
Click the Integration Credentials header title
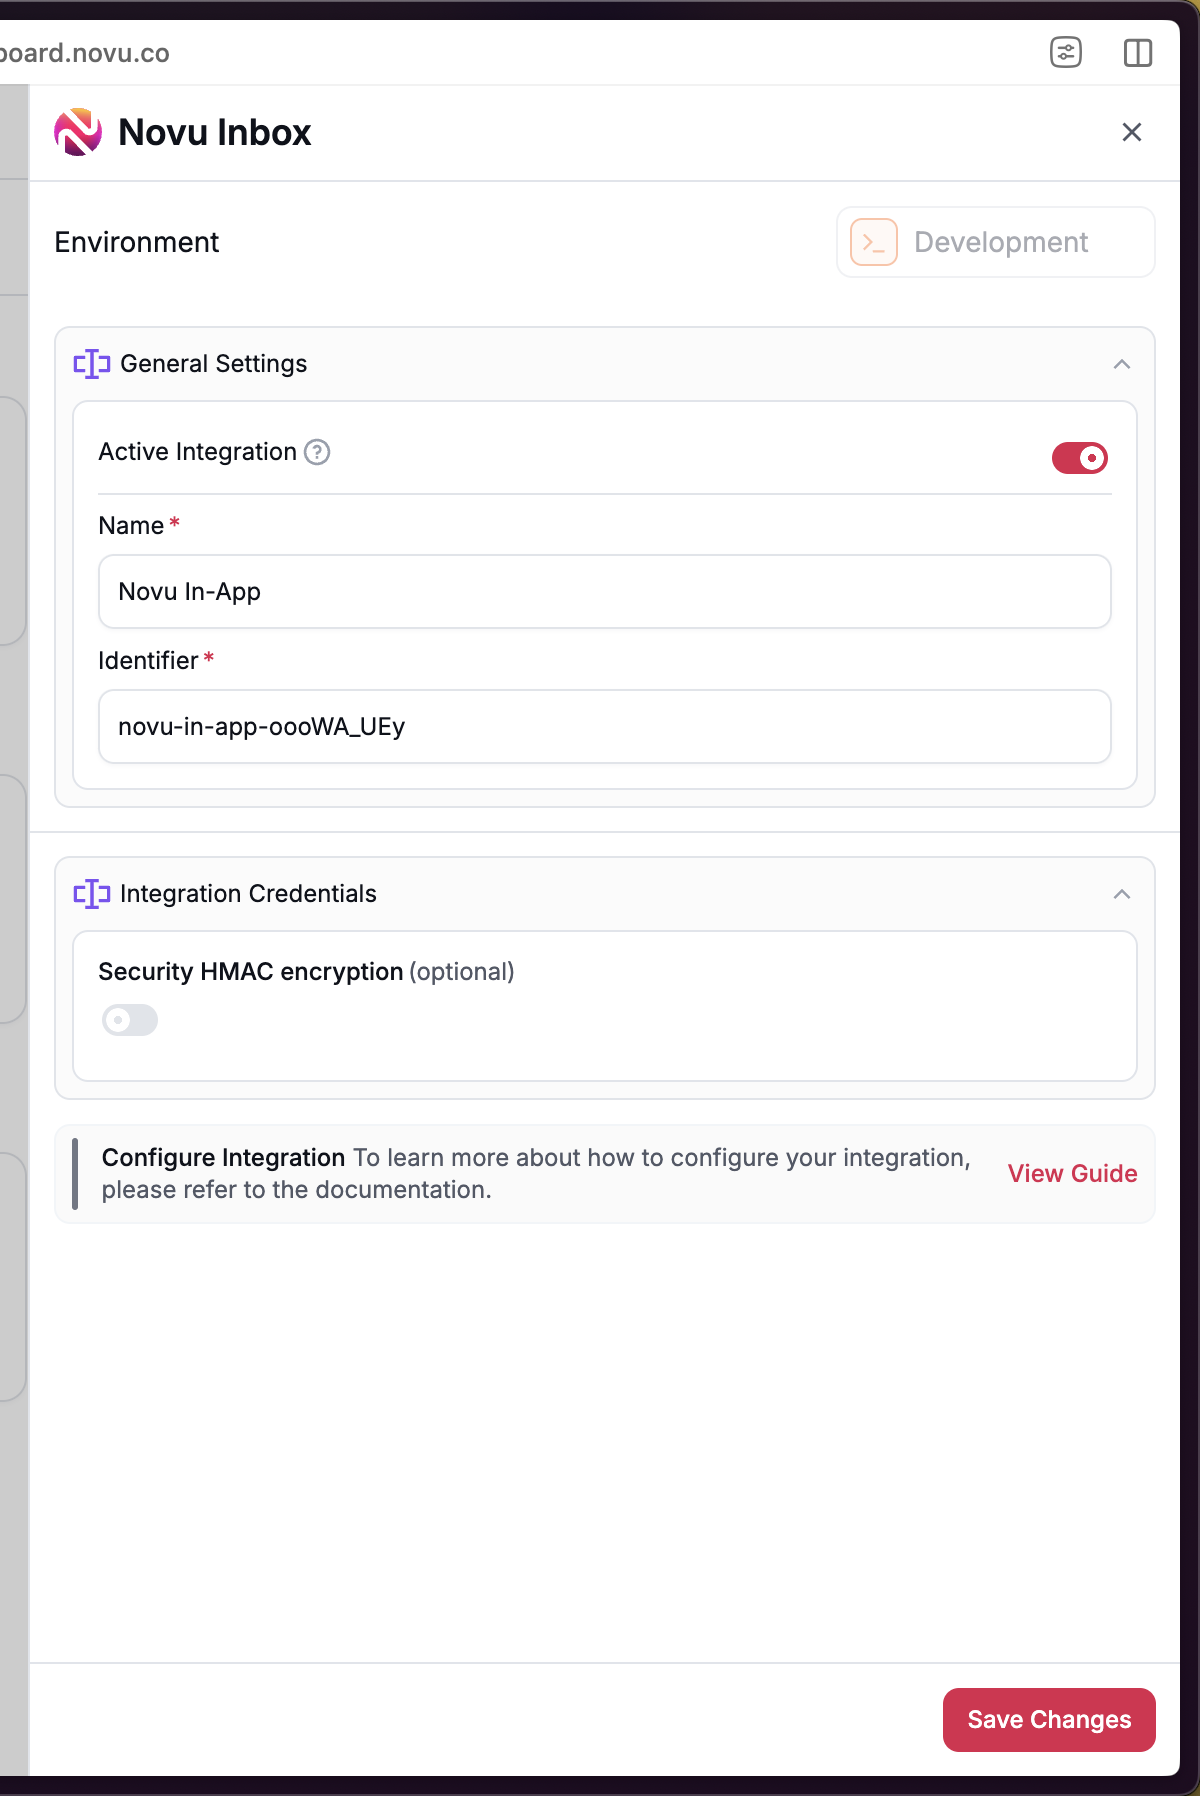point(248,894)
